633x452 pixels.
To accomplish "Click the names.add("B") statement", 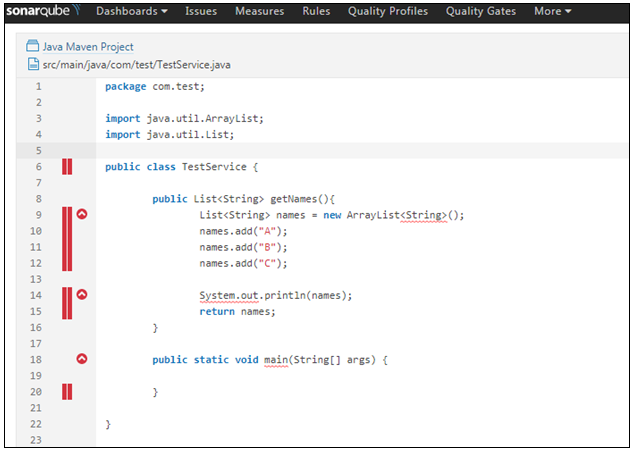I will point(243,247).
